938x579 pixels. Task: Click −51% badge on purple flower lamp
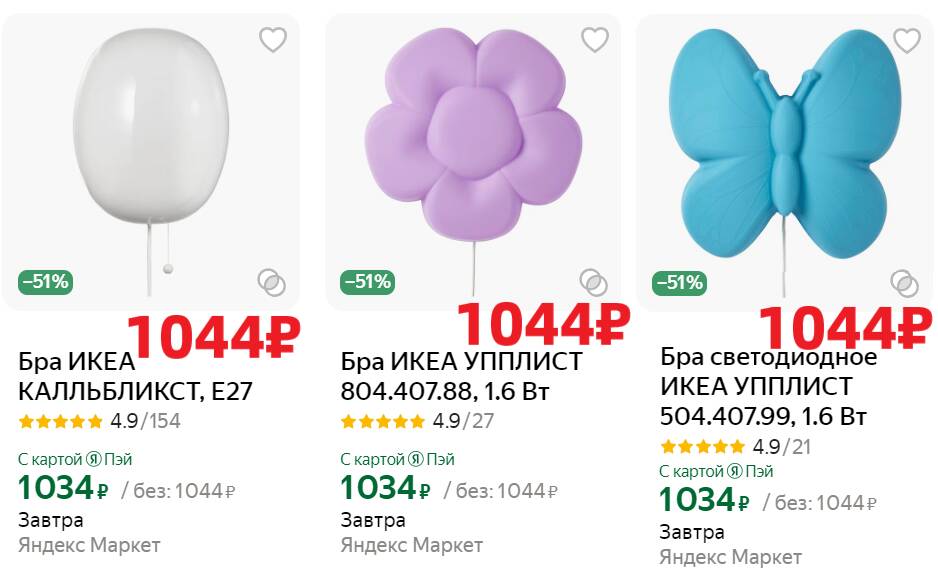(x=368, y=282)
